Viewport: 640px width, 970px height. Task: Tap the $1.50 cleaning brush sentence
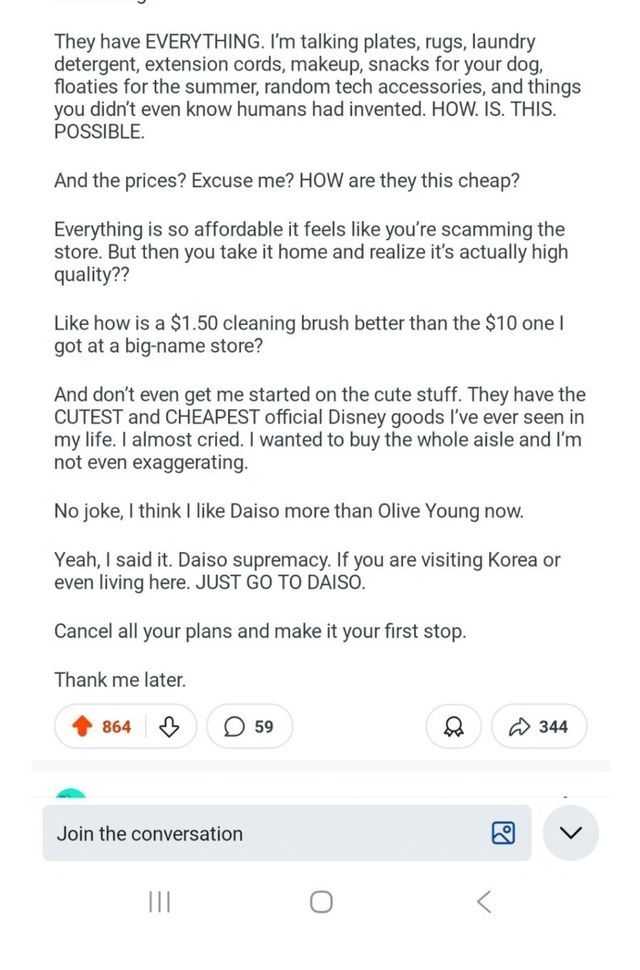pyautogui.click(x=308, y=336)
